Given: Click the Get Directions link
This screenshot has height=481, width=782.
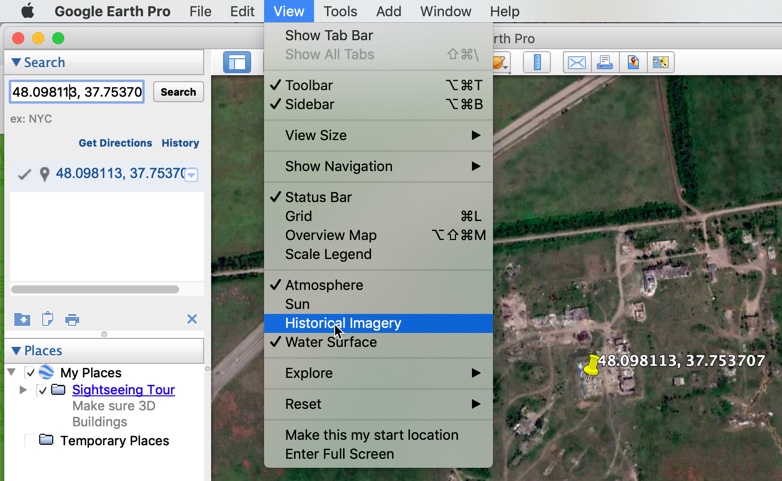Looking at the screenshot, I should click(x=115, y=143).
